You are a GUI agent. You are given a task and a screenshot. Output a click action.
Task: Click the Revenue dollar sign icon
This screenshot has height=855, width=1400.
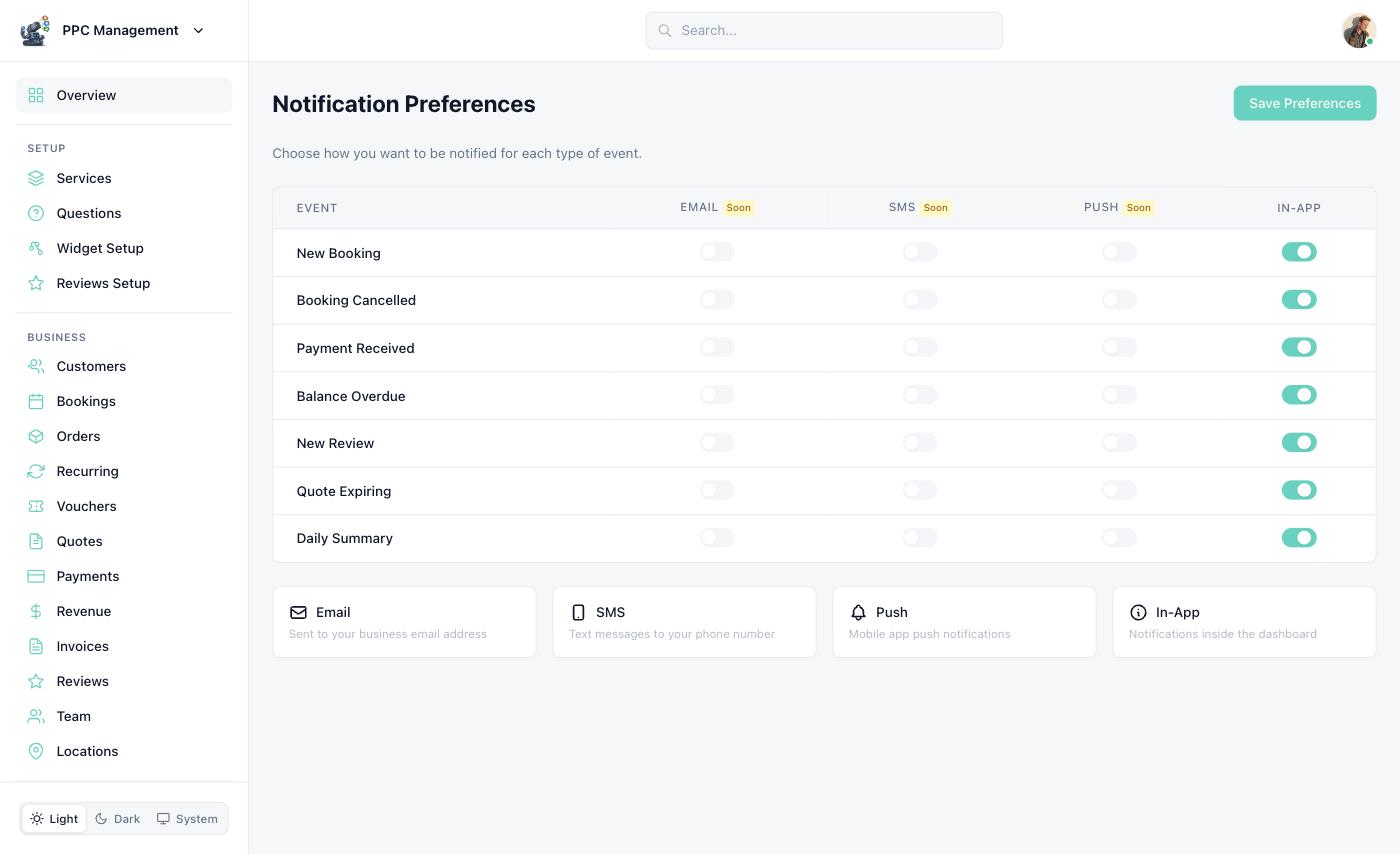click(36, 611)
